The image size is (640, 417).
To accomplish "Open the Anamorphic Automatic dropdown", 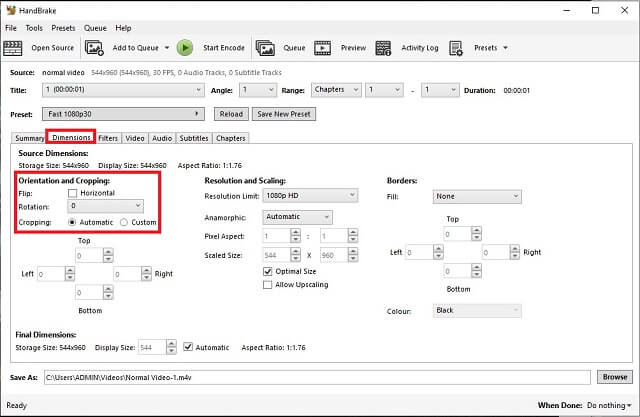I will pos(297,217).
